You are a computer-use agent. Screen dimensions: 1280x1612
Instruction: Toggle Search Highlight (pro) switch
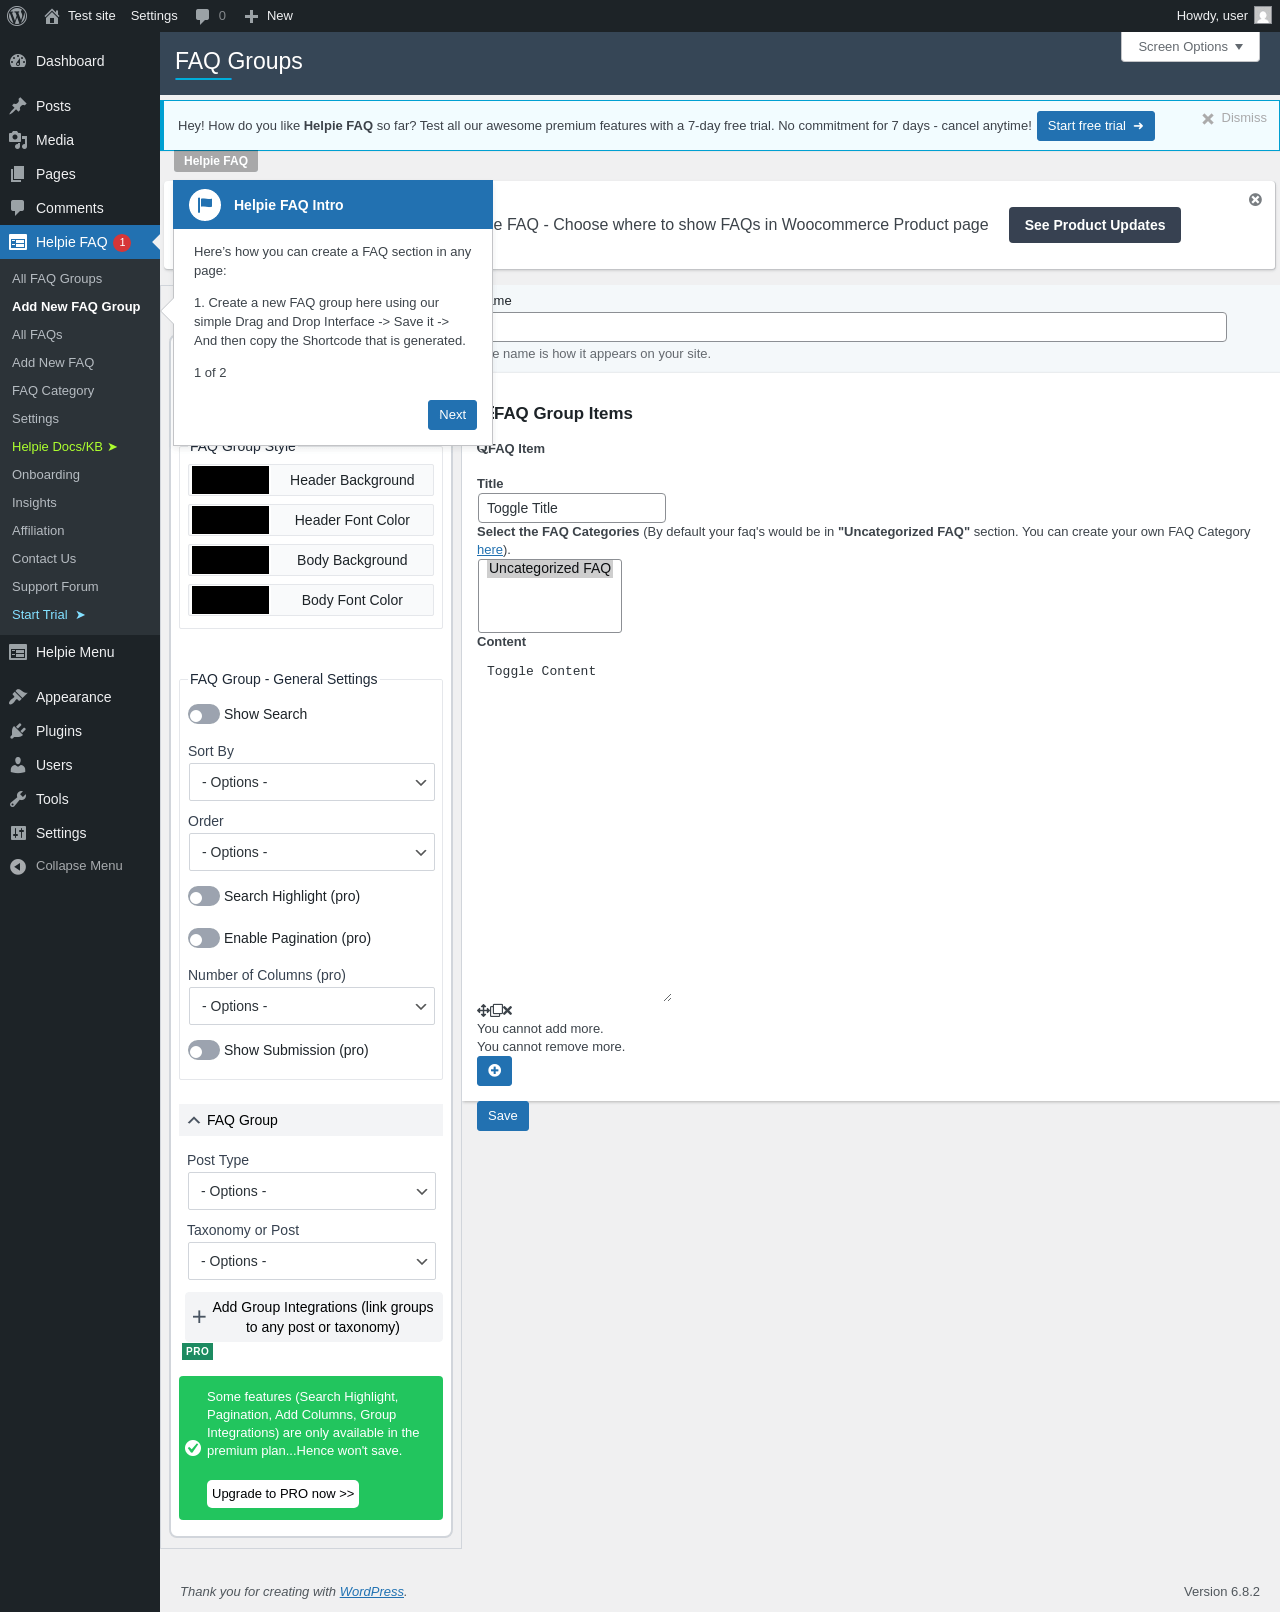point(204,896)
